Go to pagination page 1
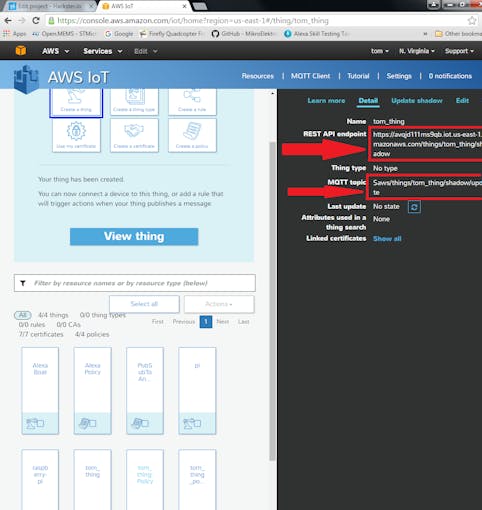The width and height of the screenshot is (482, 510). [206, 322]
